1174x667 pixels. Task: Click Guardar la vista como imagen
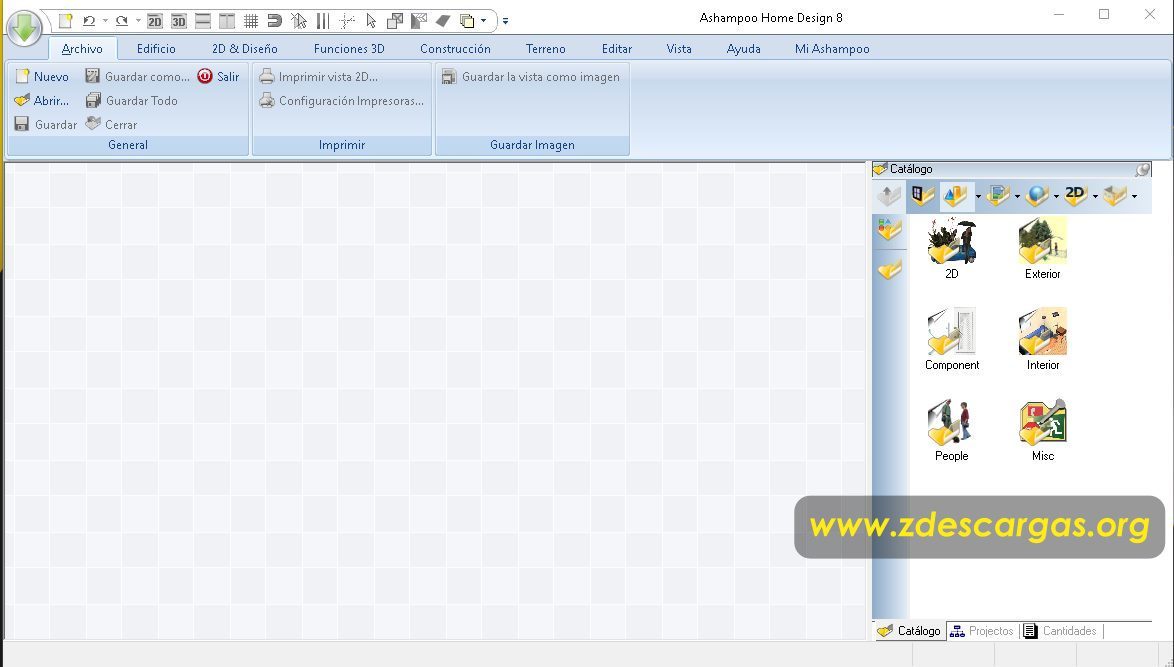[531, 76]
